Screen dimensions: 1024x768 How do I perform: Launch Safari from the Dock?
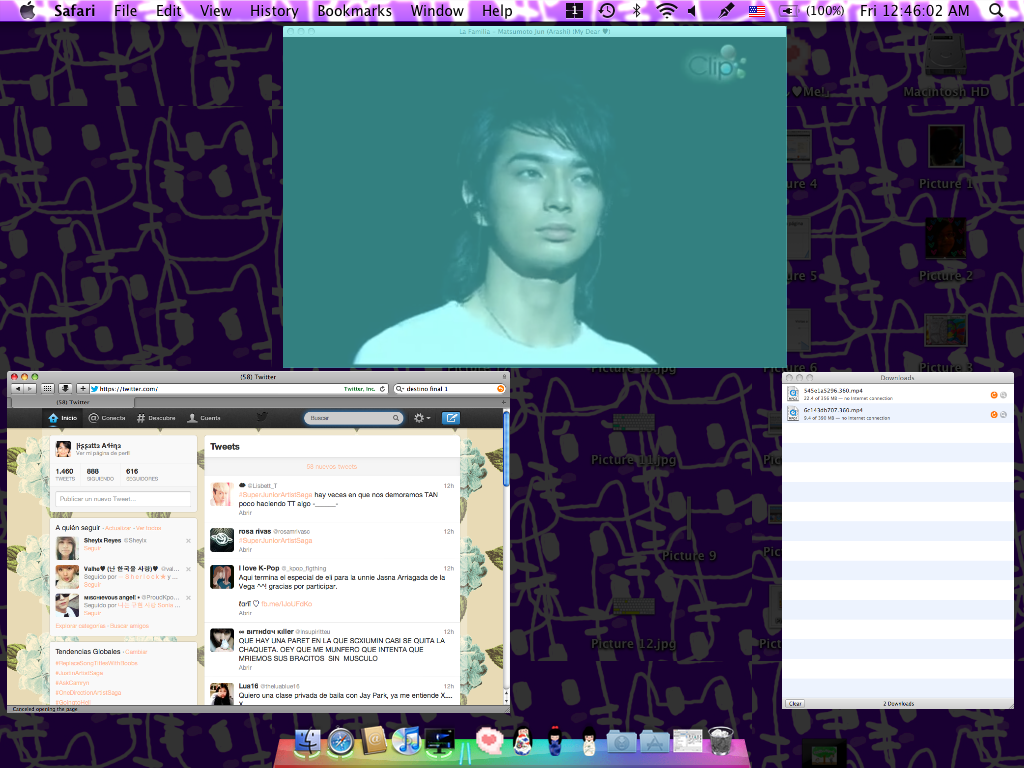pos(341,742)
